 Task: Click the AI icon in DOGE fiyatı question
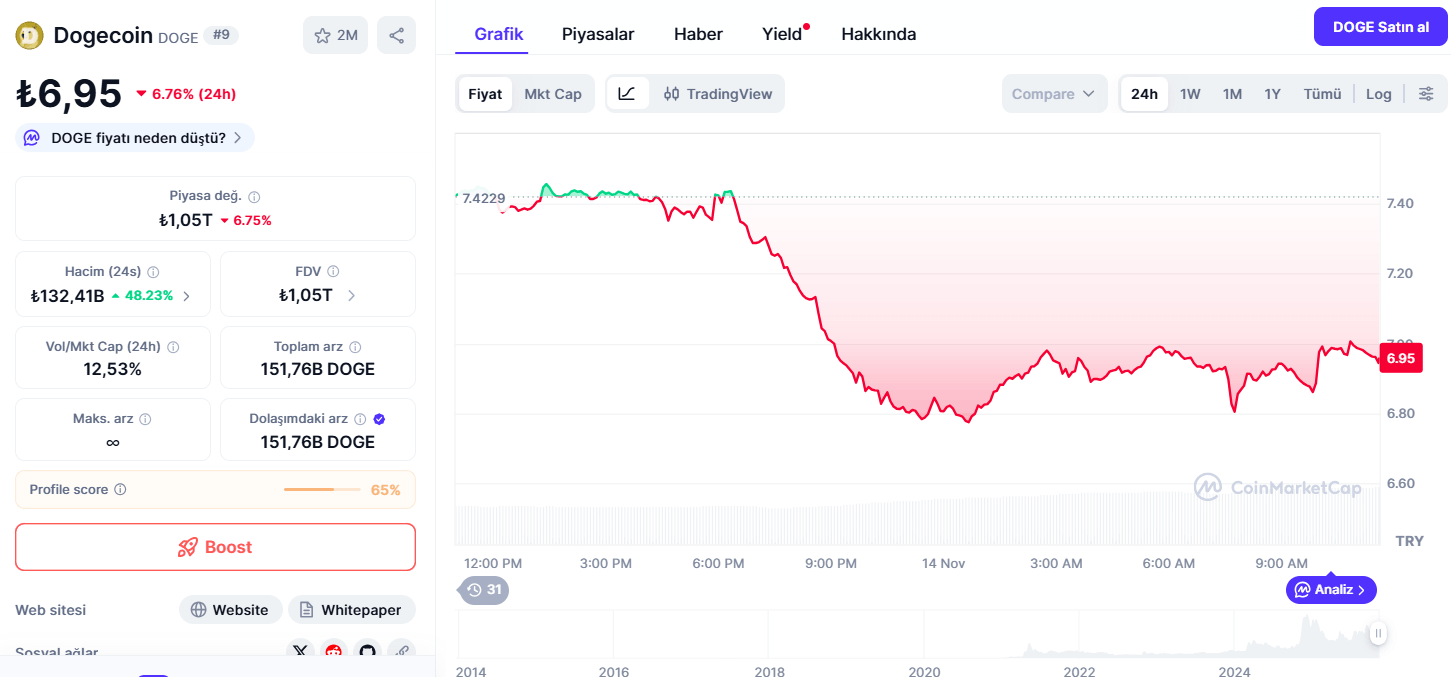tap(32, 138)
